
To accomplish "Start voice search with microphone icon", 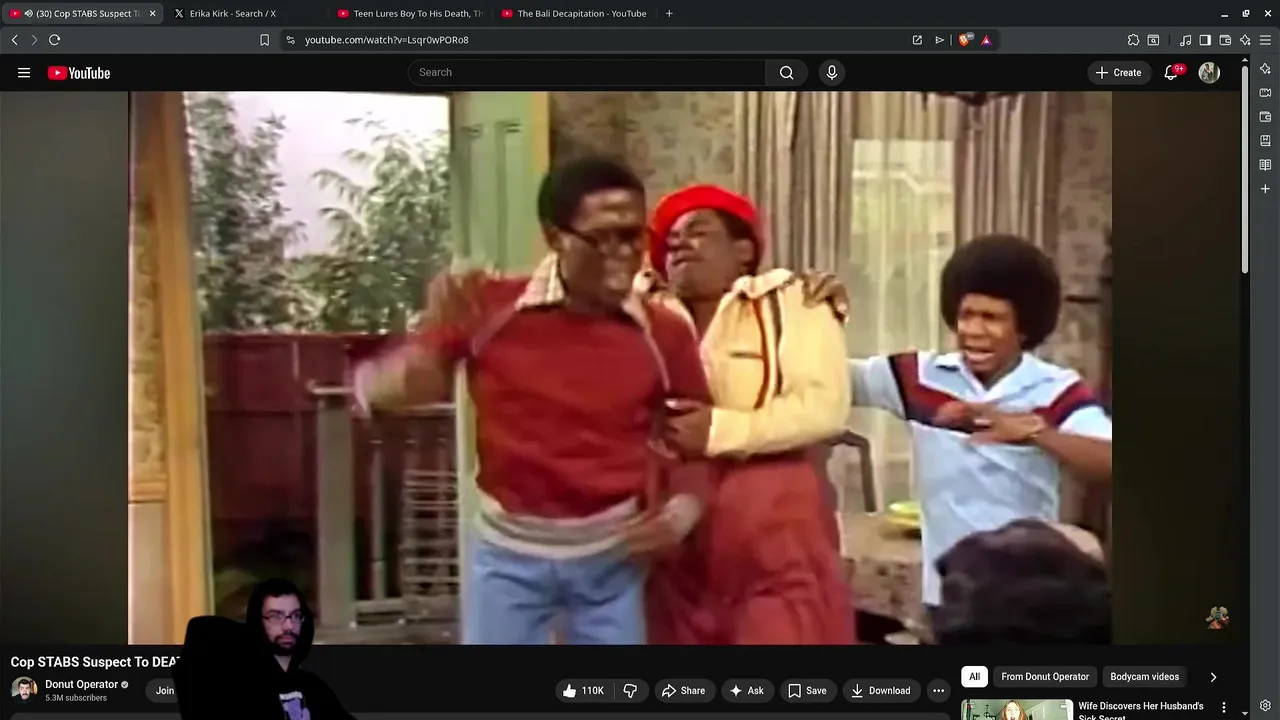I will [831, 73].
